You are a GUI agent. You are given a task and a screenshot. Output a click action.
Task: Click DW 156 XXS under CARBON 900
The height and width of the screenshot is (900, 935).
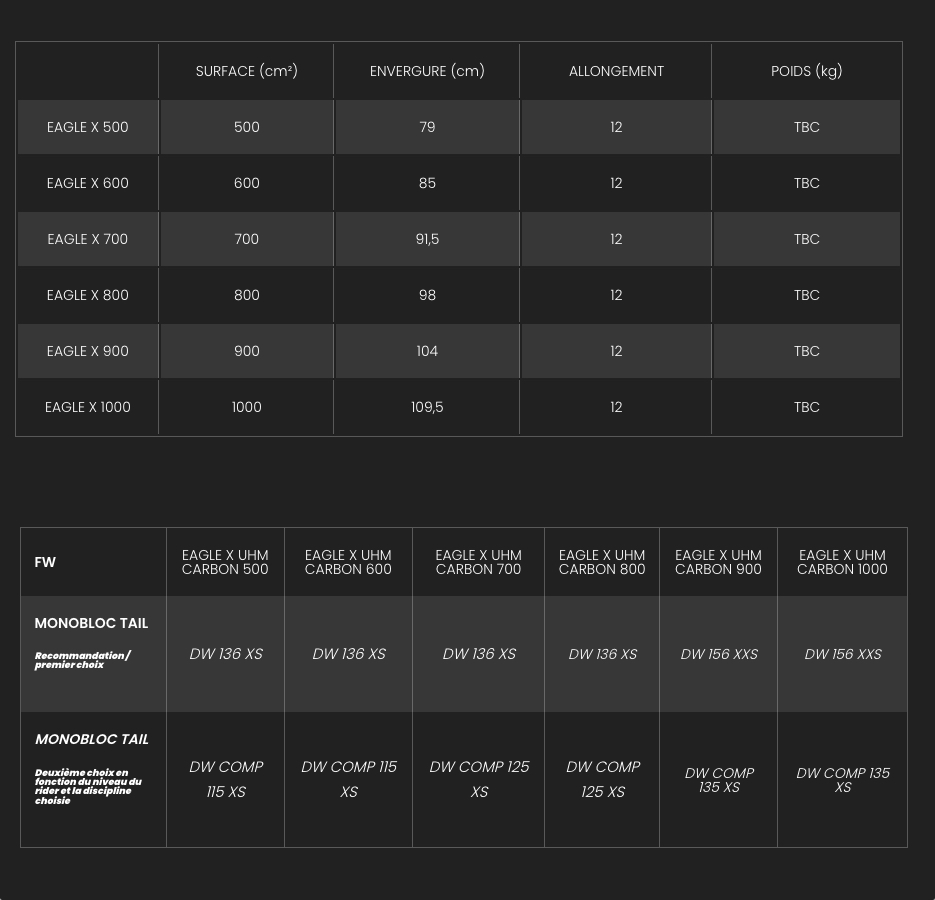(719, 654)
